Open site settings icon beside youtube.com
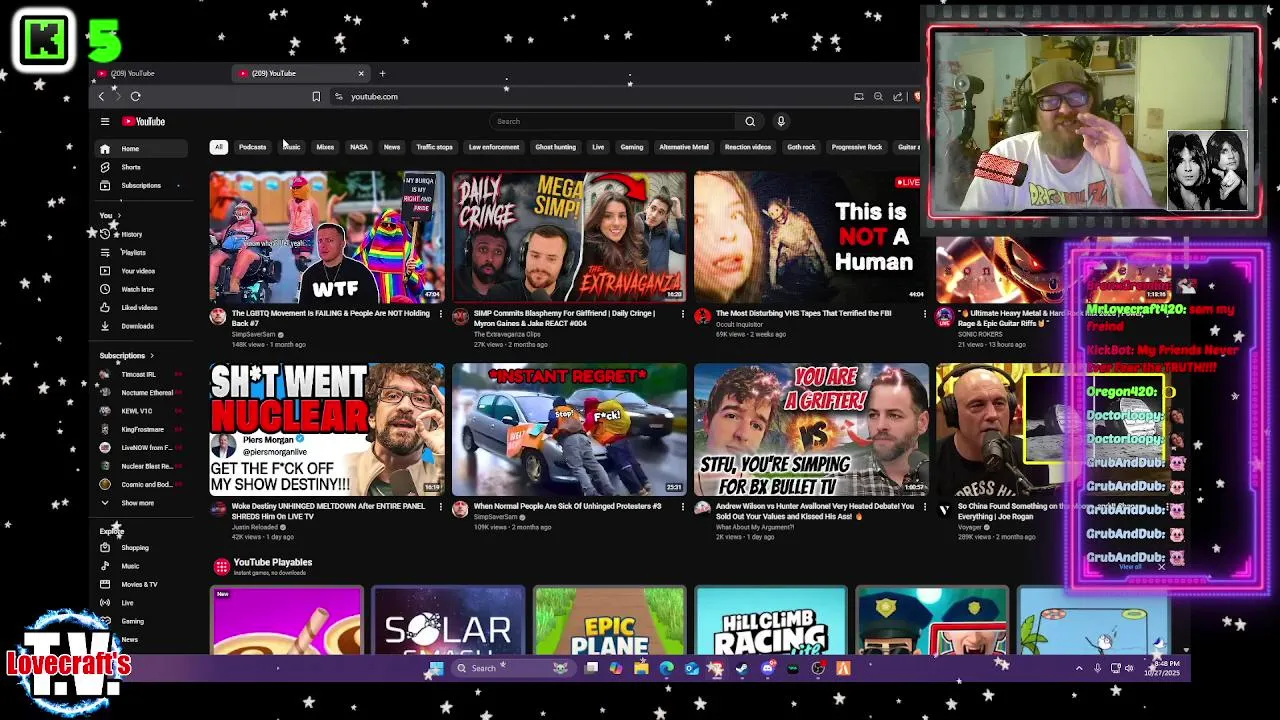 click(338, 96)
